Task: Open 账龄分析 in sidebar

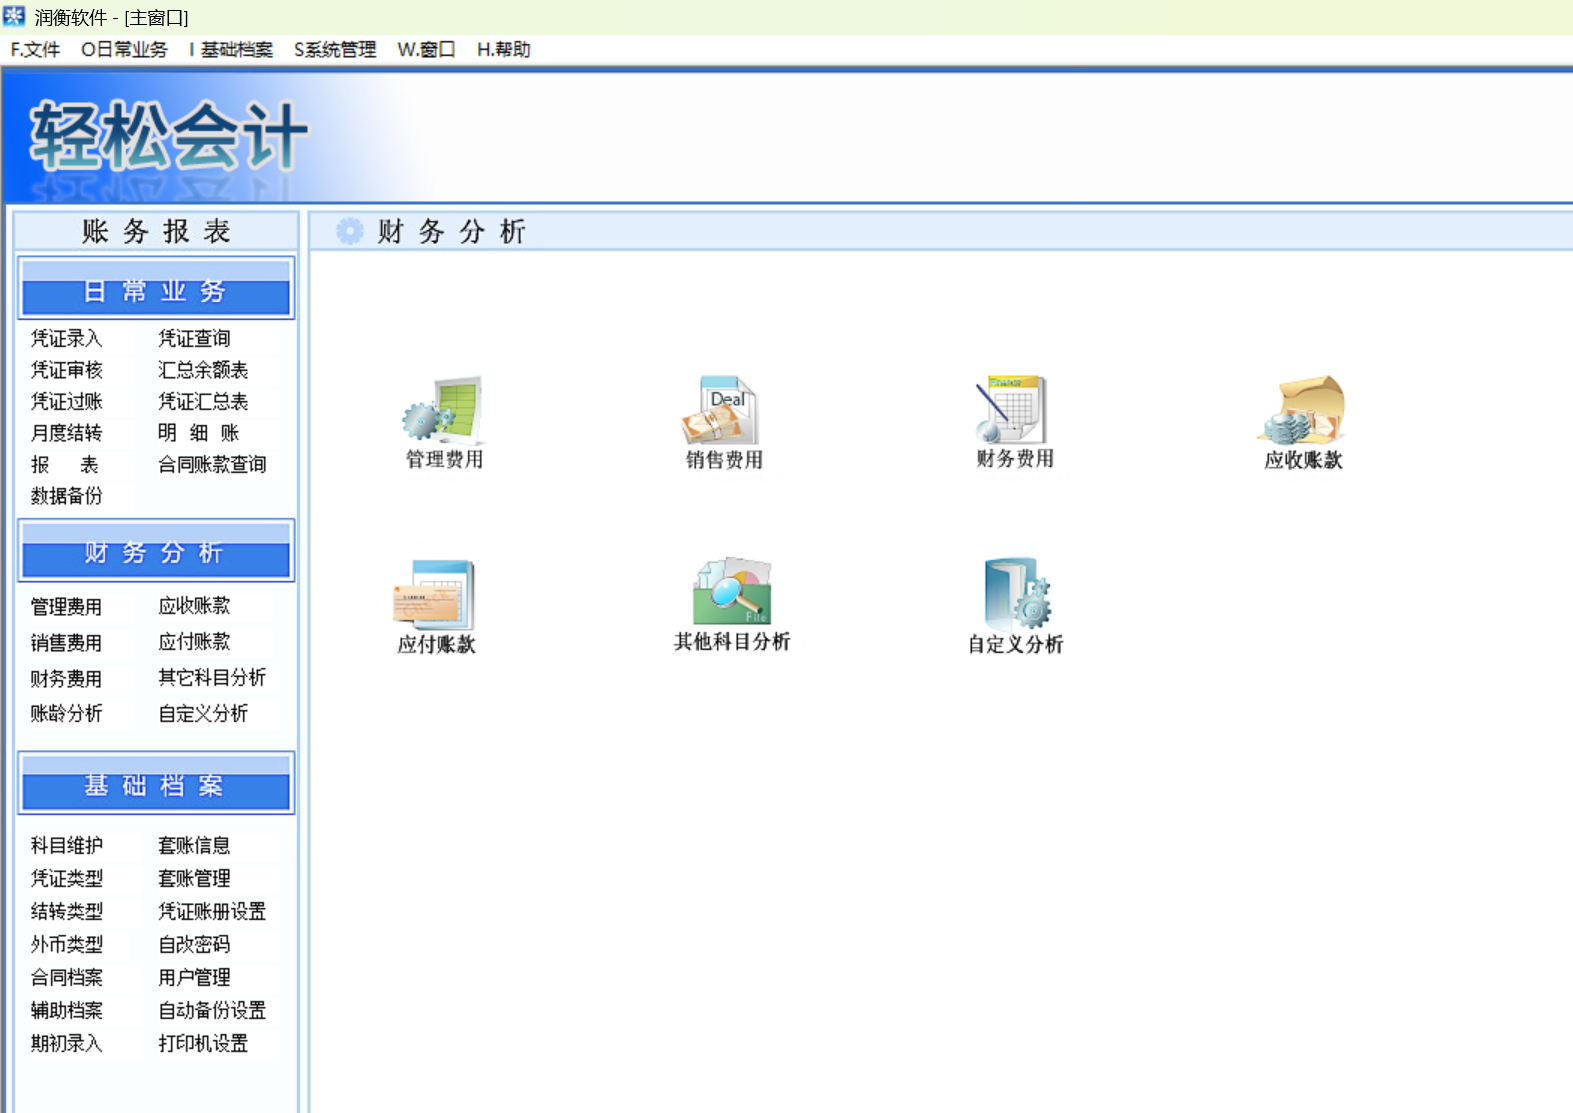Action: (66, 713)
